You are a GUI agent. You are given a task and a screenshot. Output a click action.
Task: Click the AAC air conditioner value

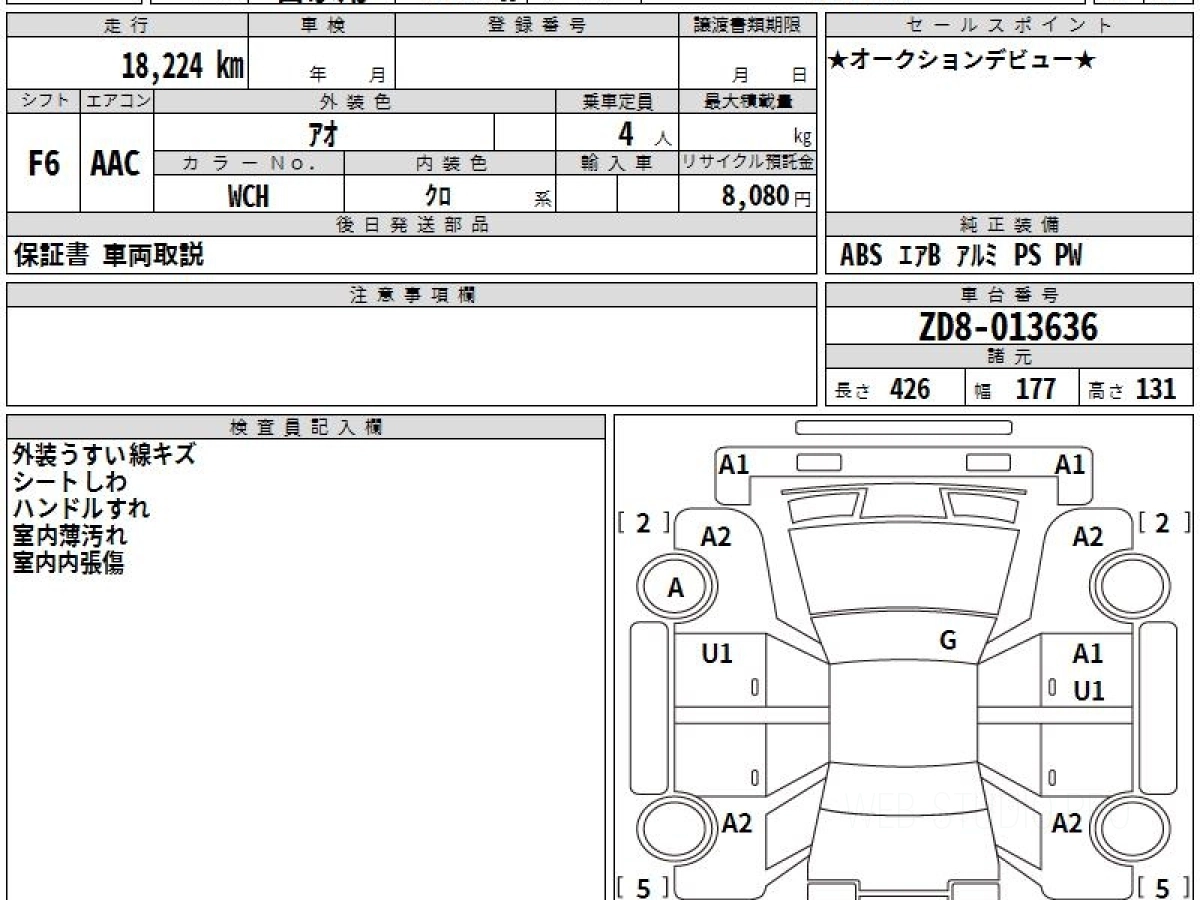coord(116,163)
